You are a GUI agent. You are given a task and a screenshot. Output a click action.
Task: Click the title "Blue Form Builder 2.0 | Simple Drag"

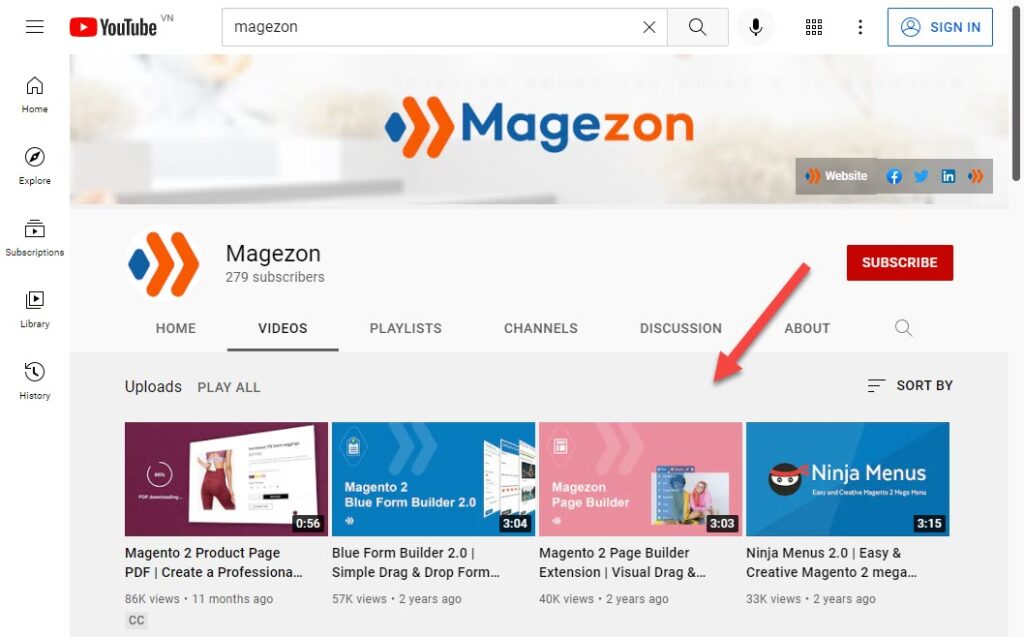tap(416, 563)
